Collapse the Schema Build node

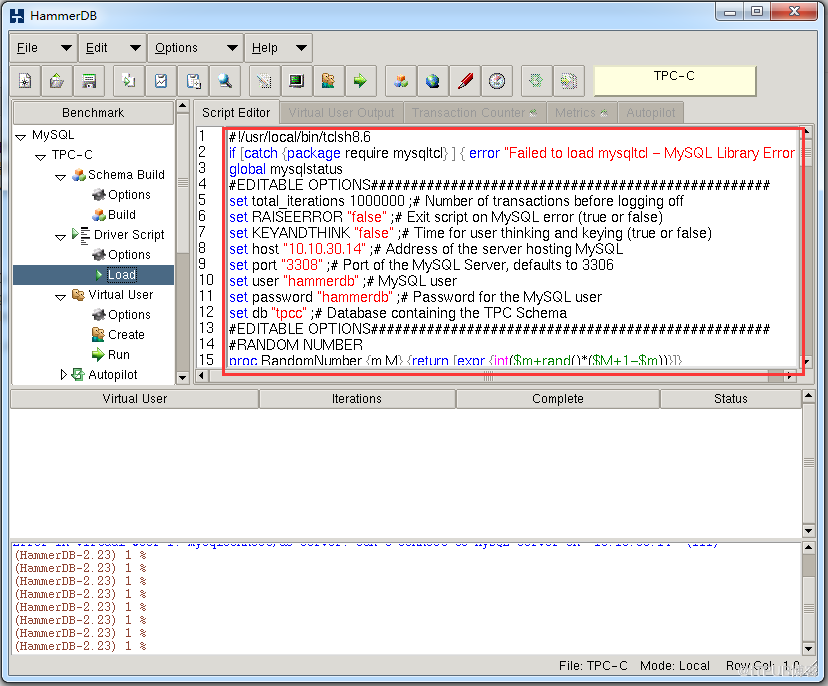(61, 177)
